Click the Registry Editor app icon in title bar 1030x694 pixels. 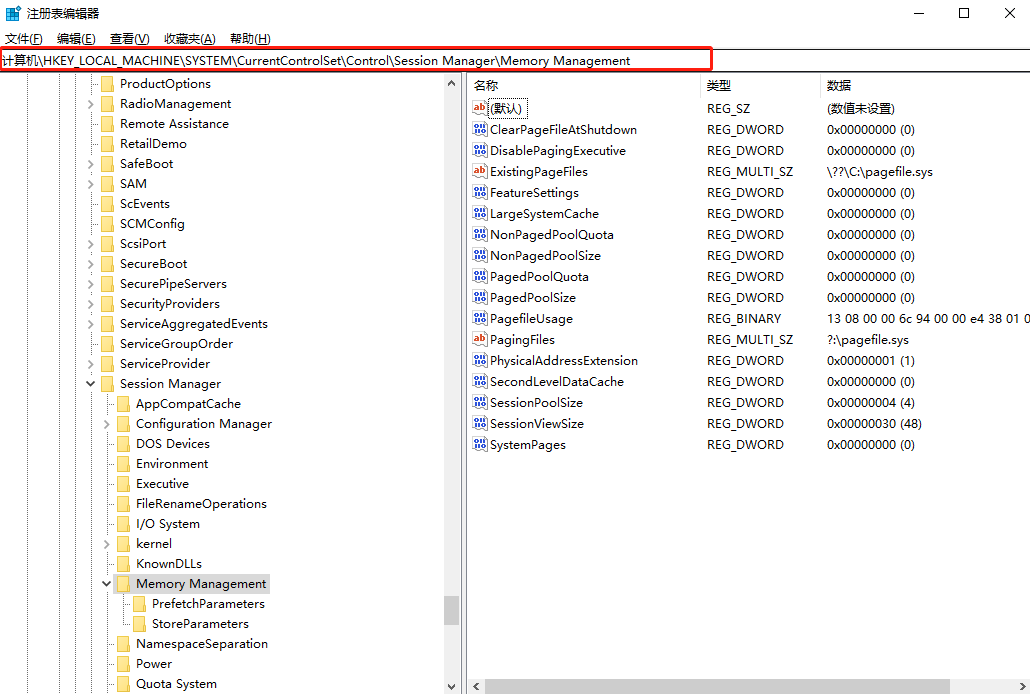coord(13,13)
